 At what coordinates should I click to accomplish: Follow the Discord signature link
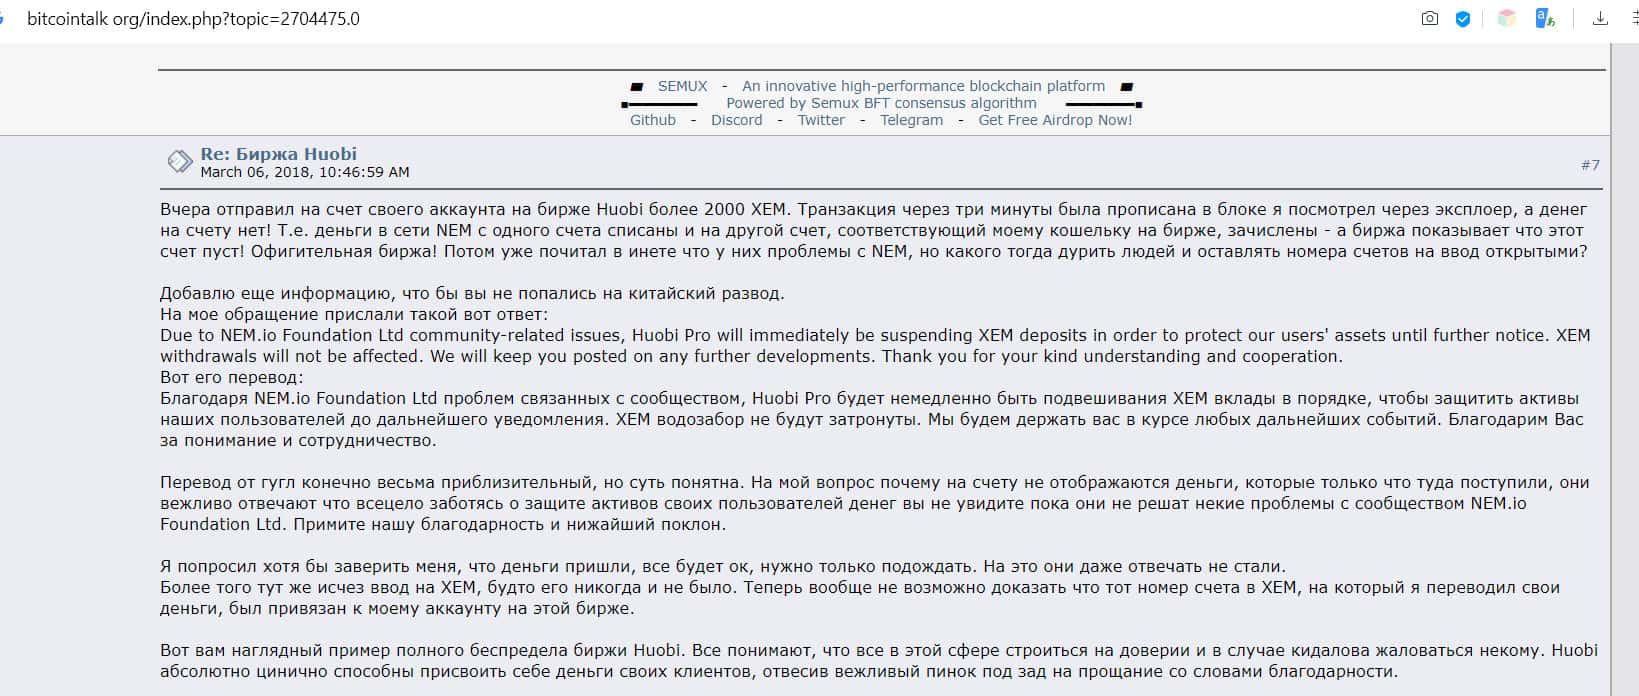pos(736,120)
